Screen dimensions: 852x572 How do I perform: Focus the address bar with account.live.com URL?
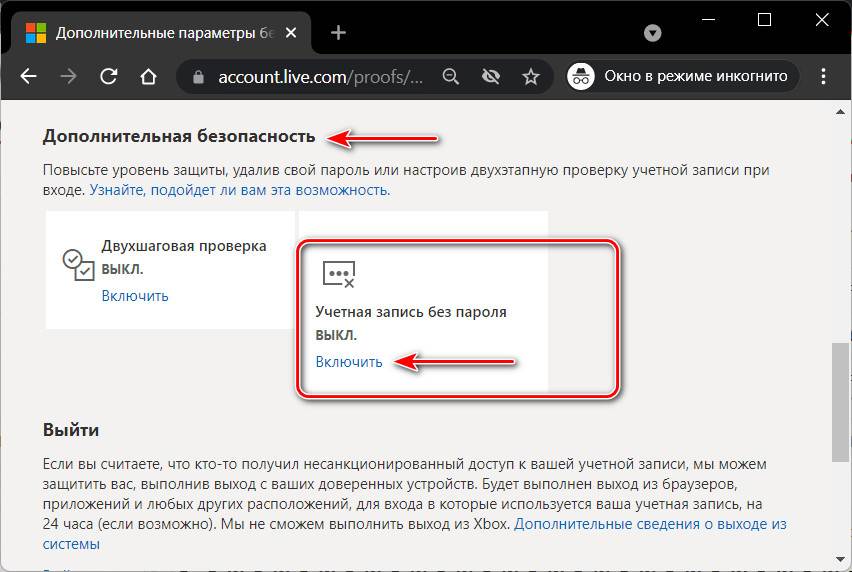pos(320,76)
